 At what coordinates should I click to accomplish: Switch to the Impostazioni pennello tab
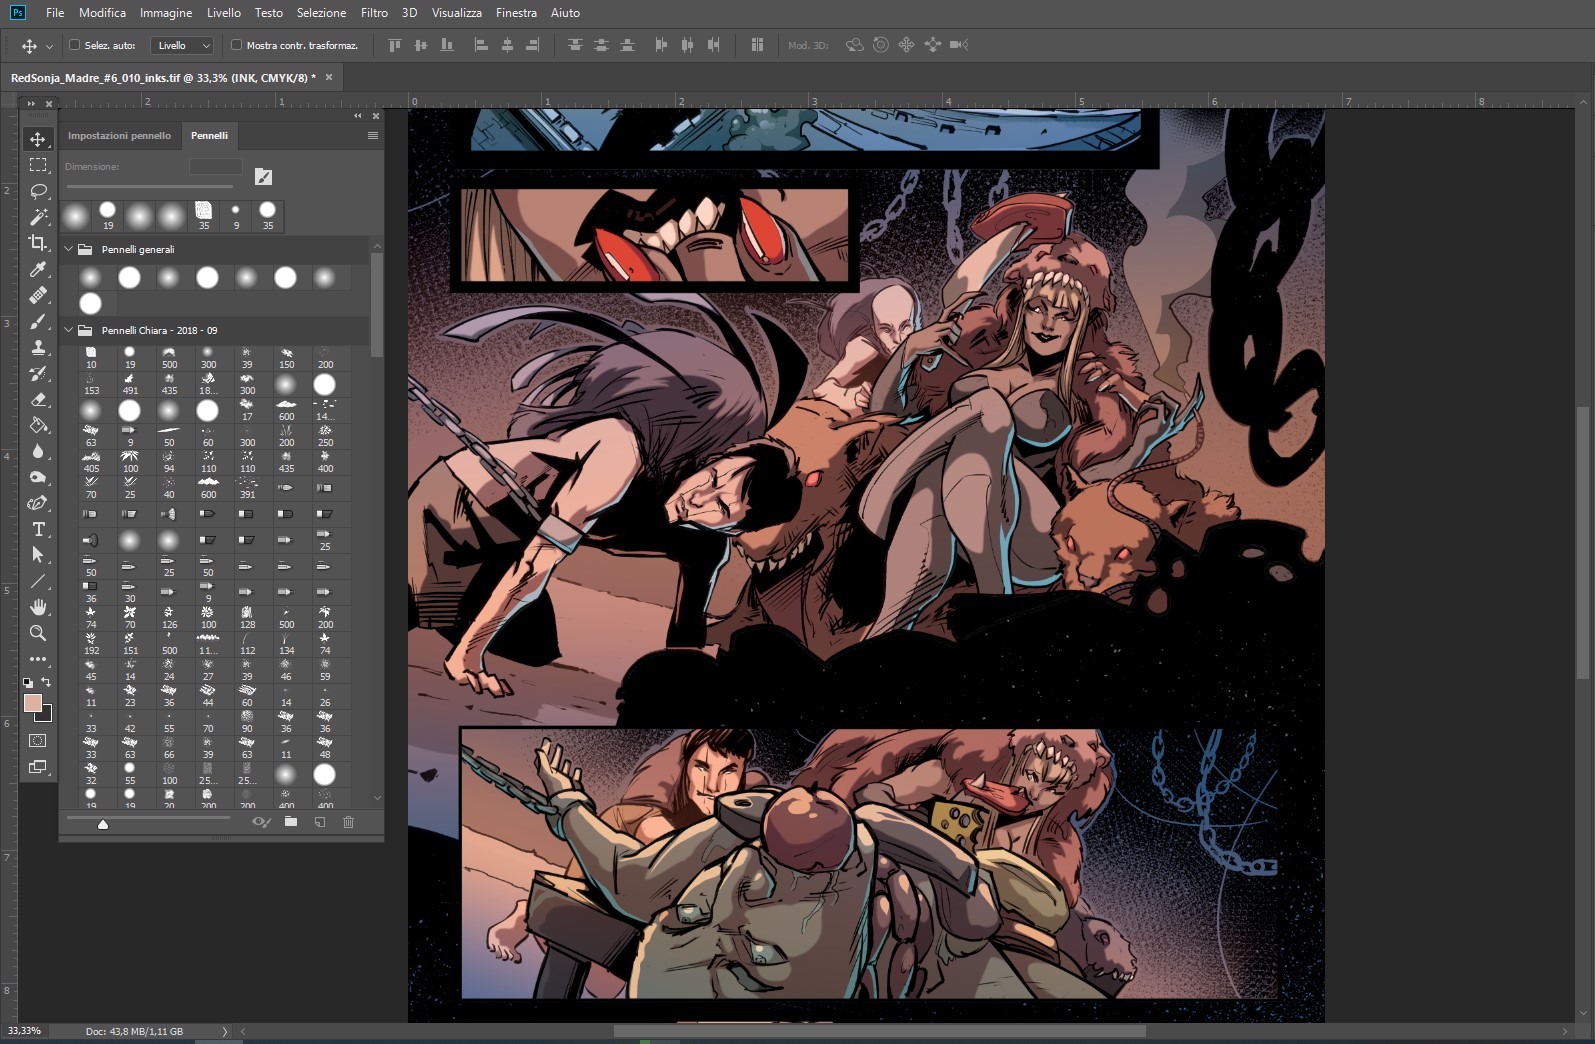click(119, 135)
